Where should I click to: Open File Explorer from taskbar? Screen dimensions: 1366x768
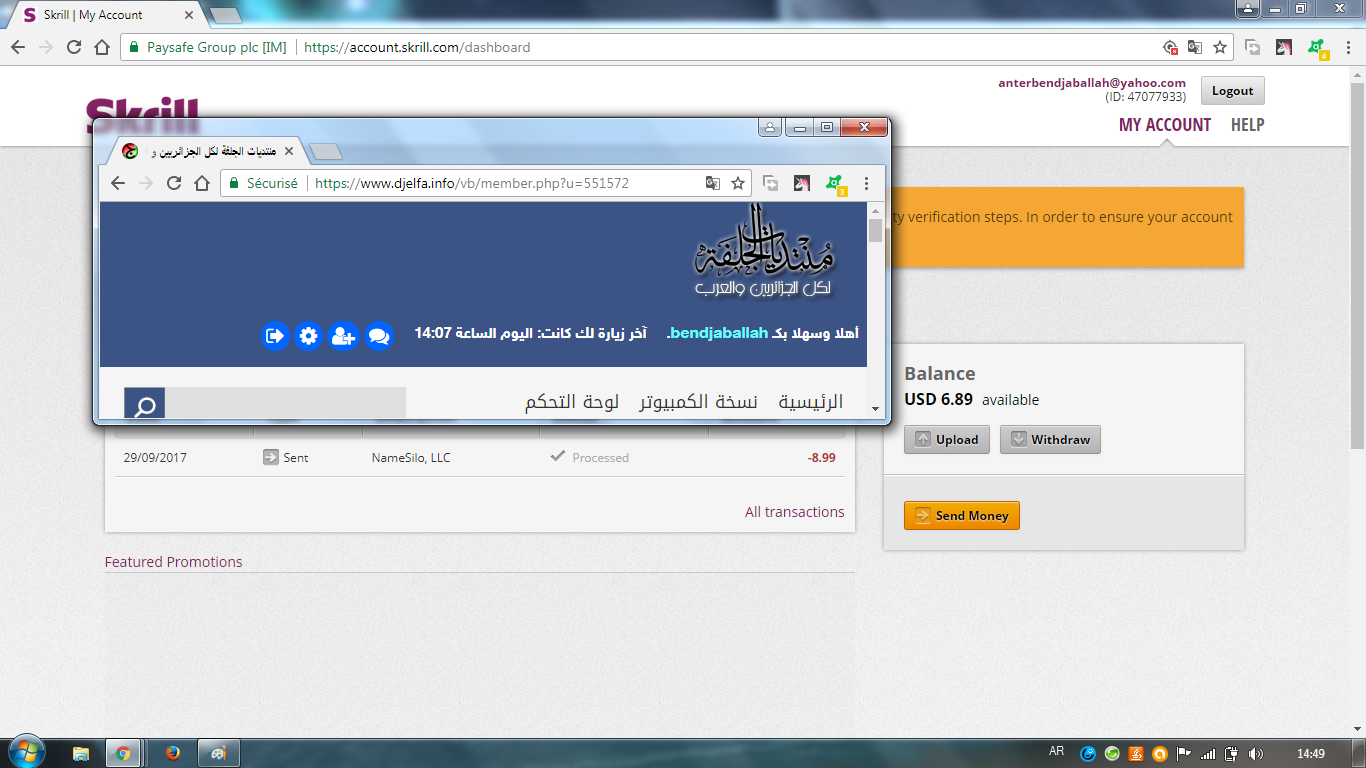coord(81,753)
